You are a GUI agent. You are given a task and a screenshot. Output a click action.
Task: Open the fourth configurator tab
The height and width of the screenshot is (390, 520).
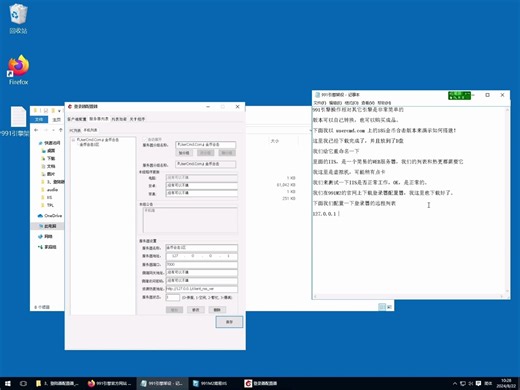click(137, 119)
